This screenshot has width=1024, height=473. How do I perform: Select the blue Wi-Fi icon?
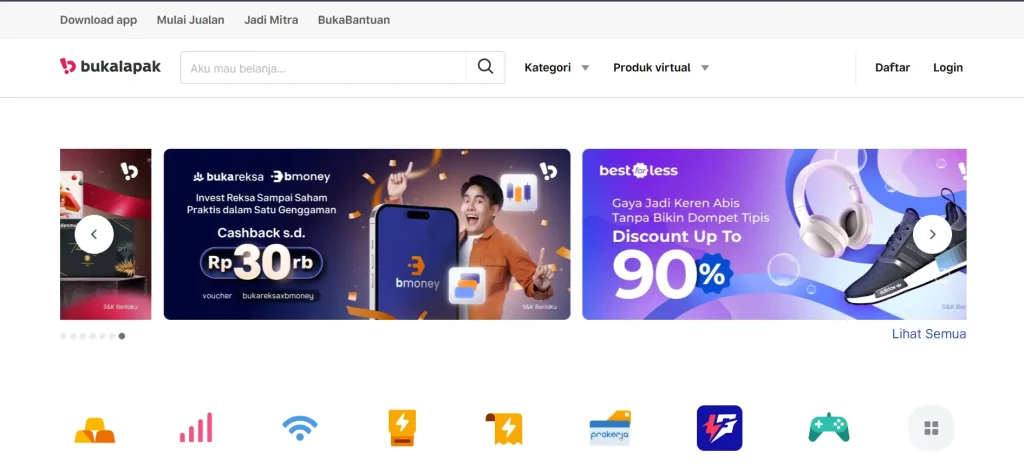[x=300, y=429]
